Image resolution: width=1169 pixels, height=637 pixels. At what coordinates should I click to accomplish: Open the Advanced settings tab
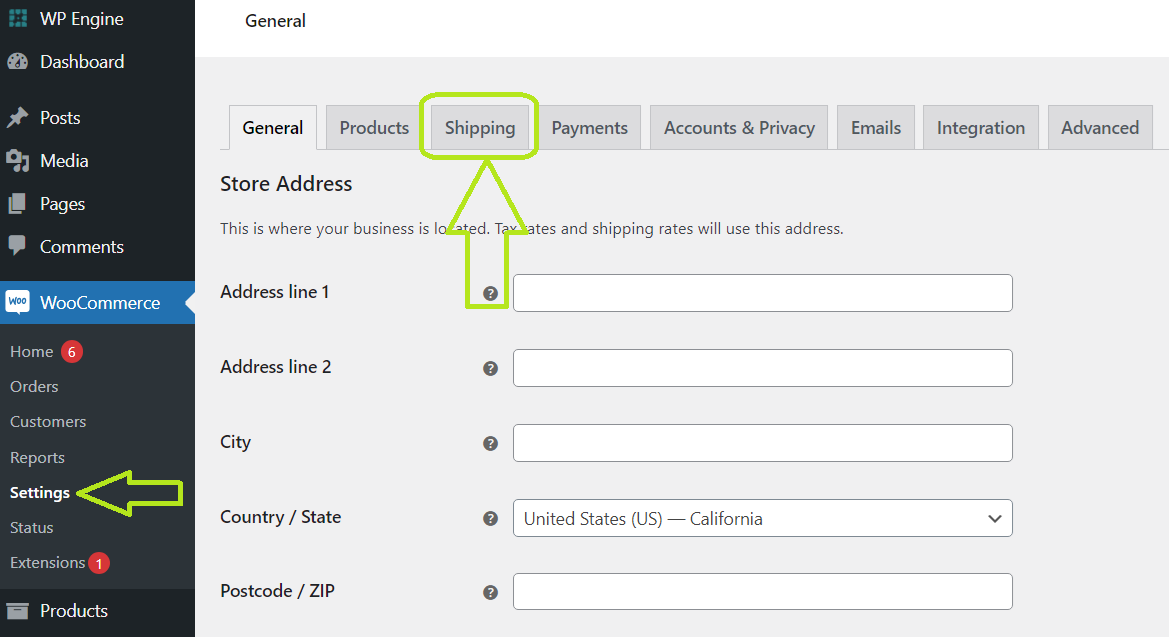tap(1099, 127)
